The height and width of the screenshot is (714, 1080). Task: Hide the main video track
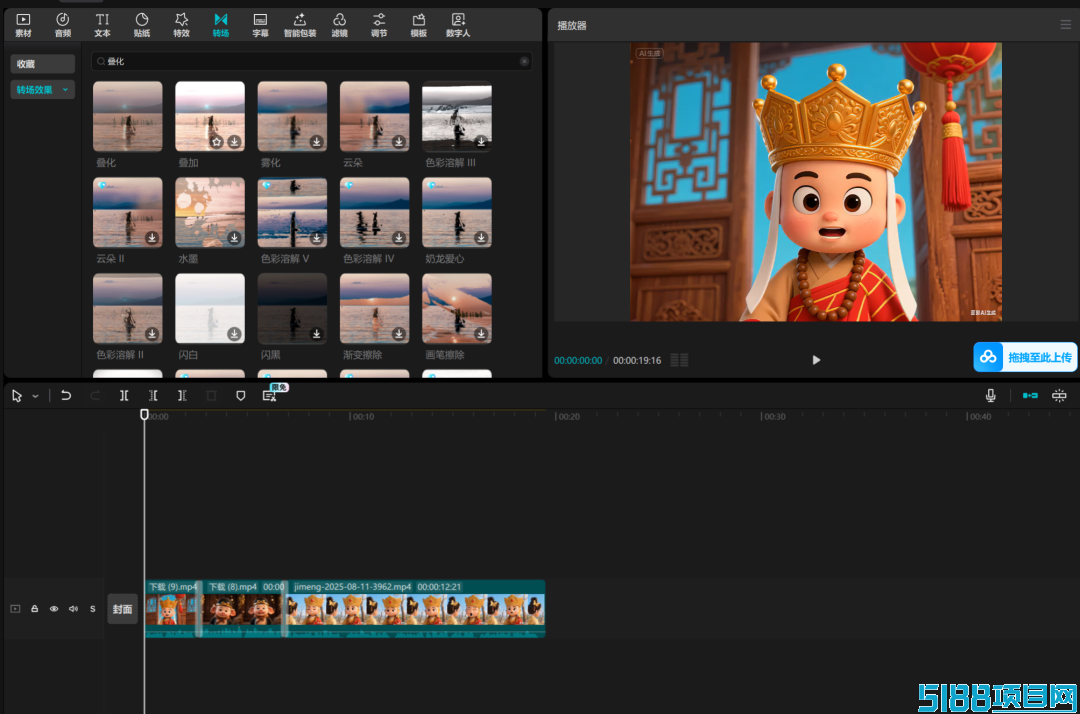pyautogui.click(x=54, y=609)
